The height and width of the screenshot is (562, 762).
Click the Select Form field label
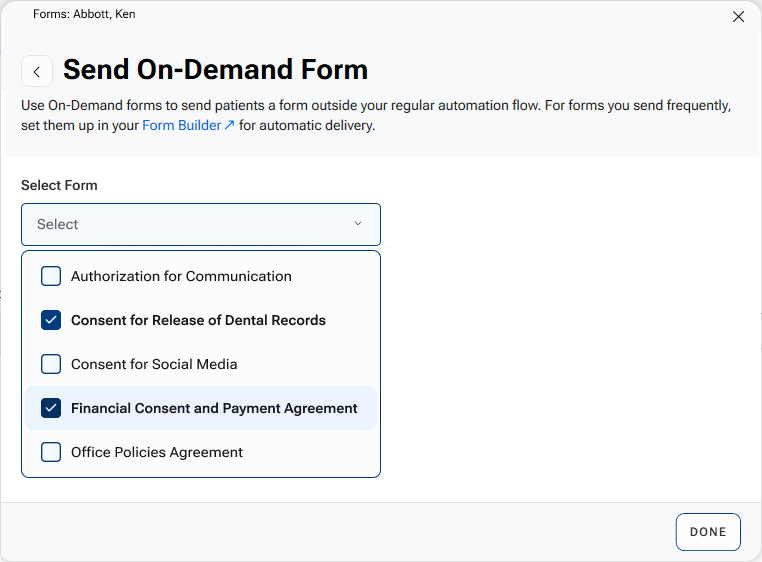(59, 185)
